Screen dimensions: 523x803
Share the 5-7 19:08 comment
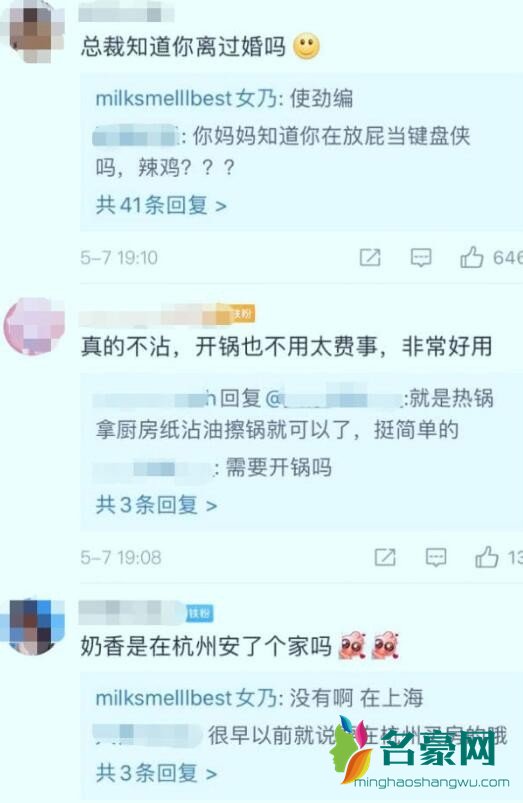click(385, 557)
